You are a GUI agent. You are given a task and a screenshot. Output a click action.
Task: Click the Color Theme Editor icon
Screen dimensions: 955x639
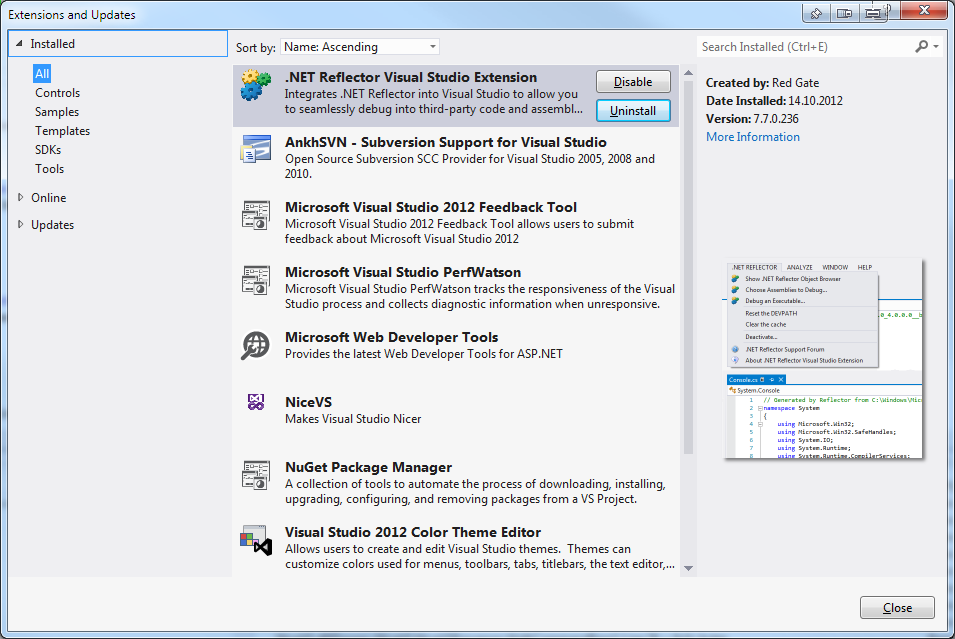click(256, 541)
